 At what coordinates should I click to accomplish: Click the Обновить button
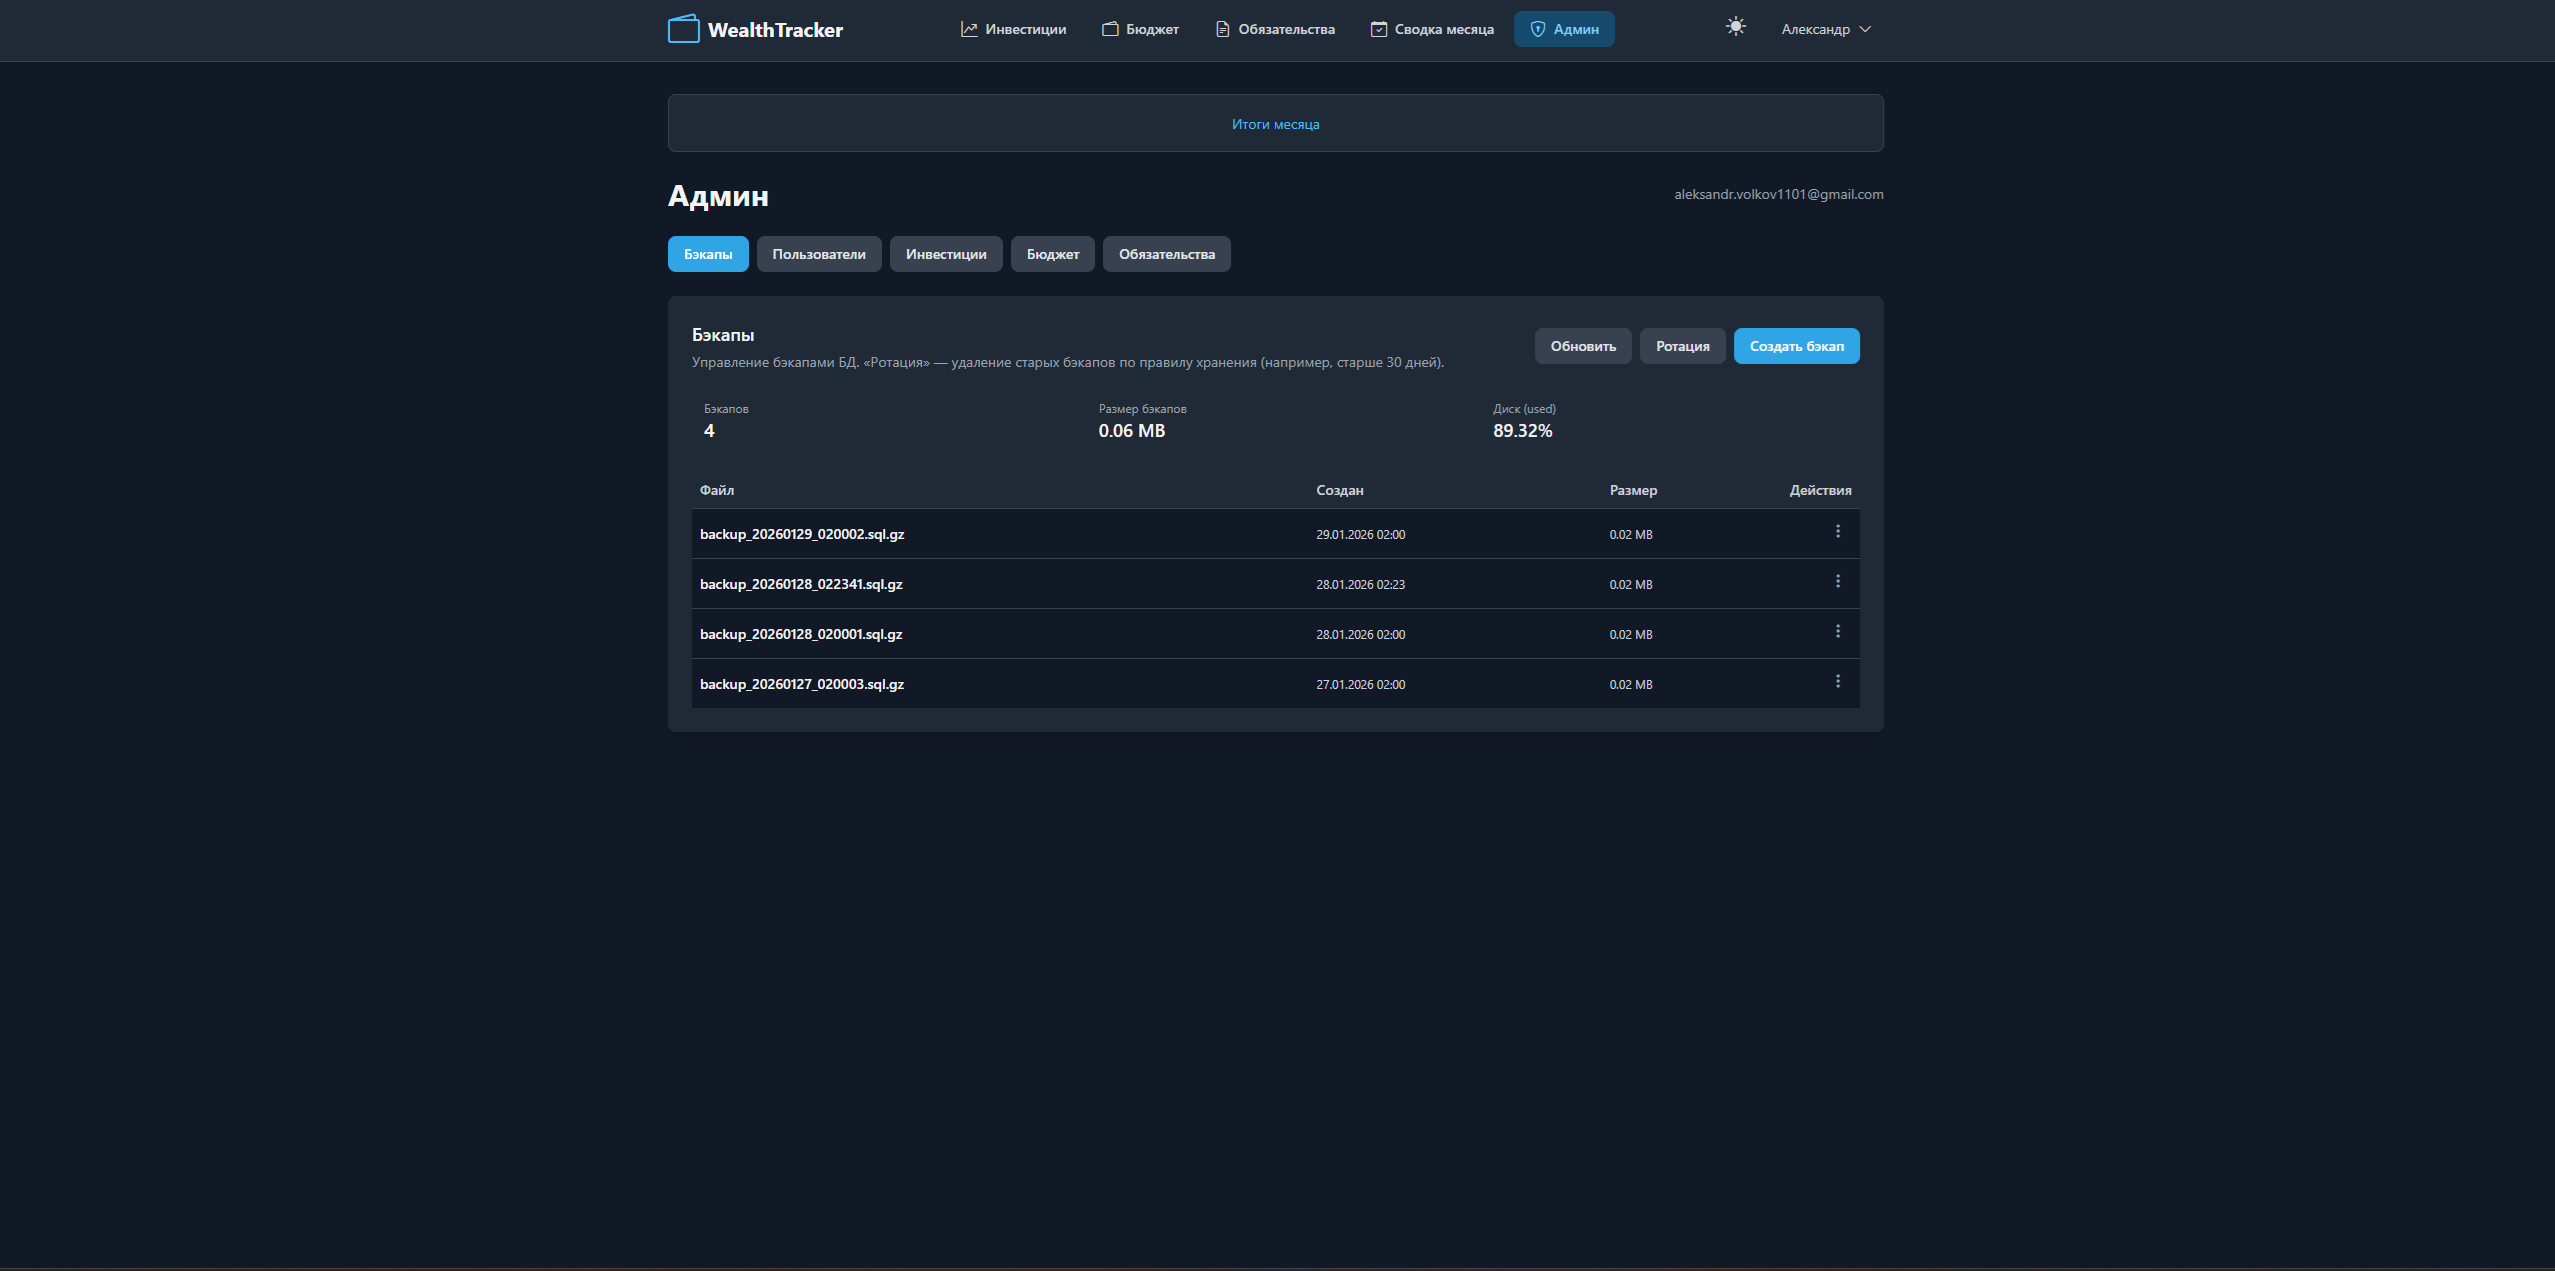click(1582, 346)
